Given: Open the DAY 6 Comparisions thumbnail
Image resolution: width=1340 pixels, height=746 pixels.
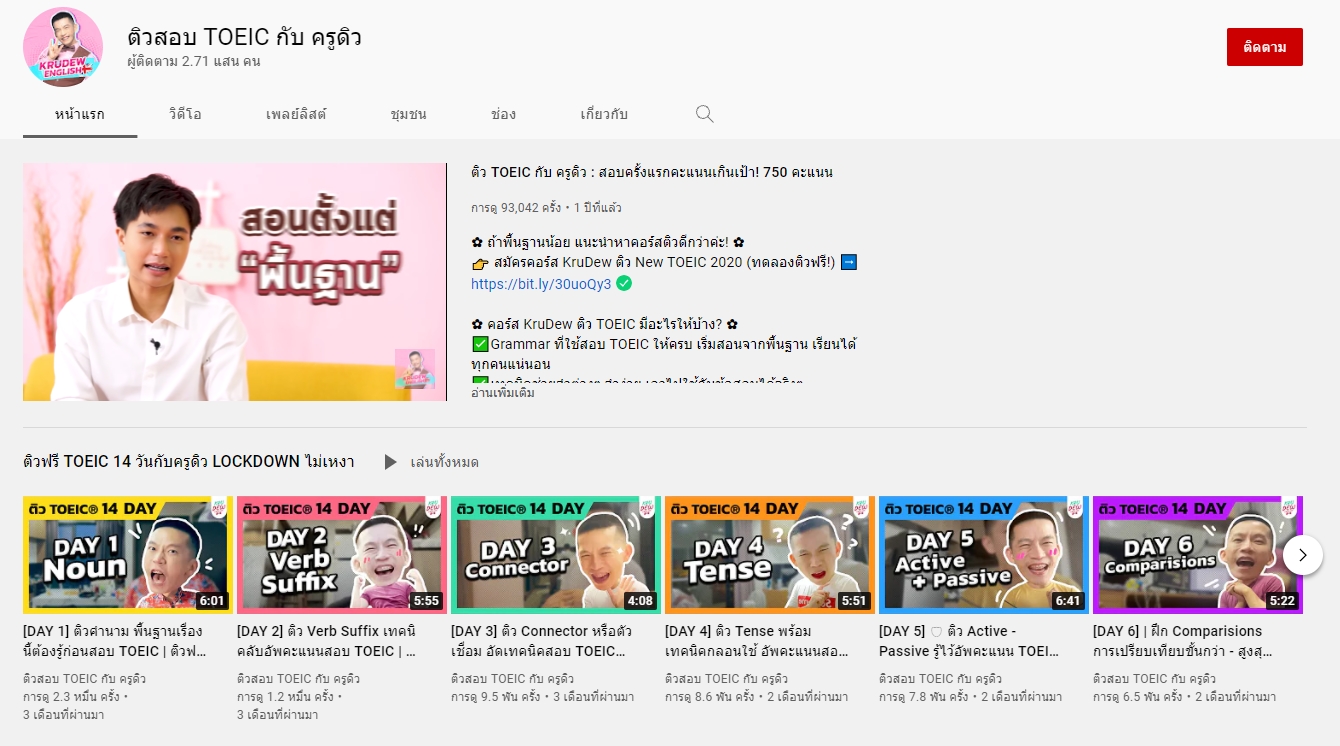Looking at the screenshot, I should pyautogui.click(x=1198, y=555).
